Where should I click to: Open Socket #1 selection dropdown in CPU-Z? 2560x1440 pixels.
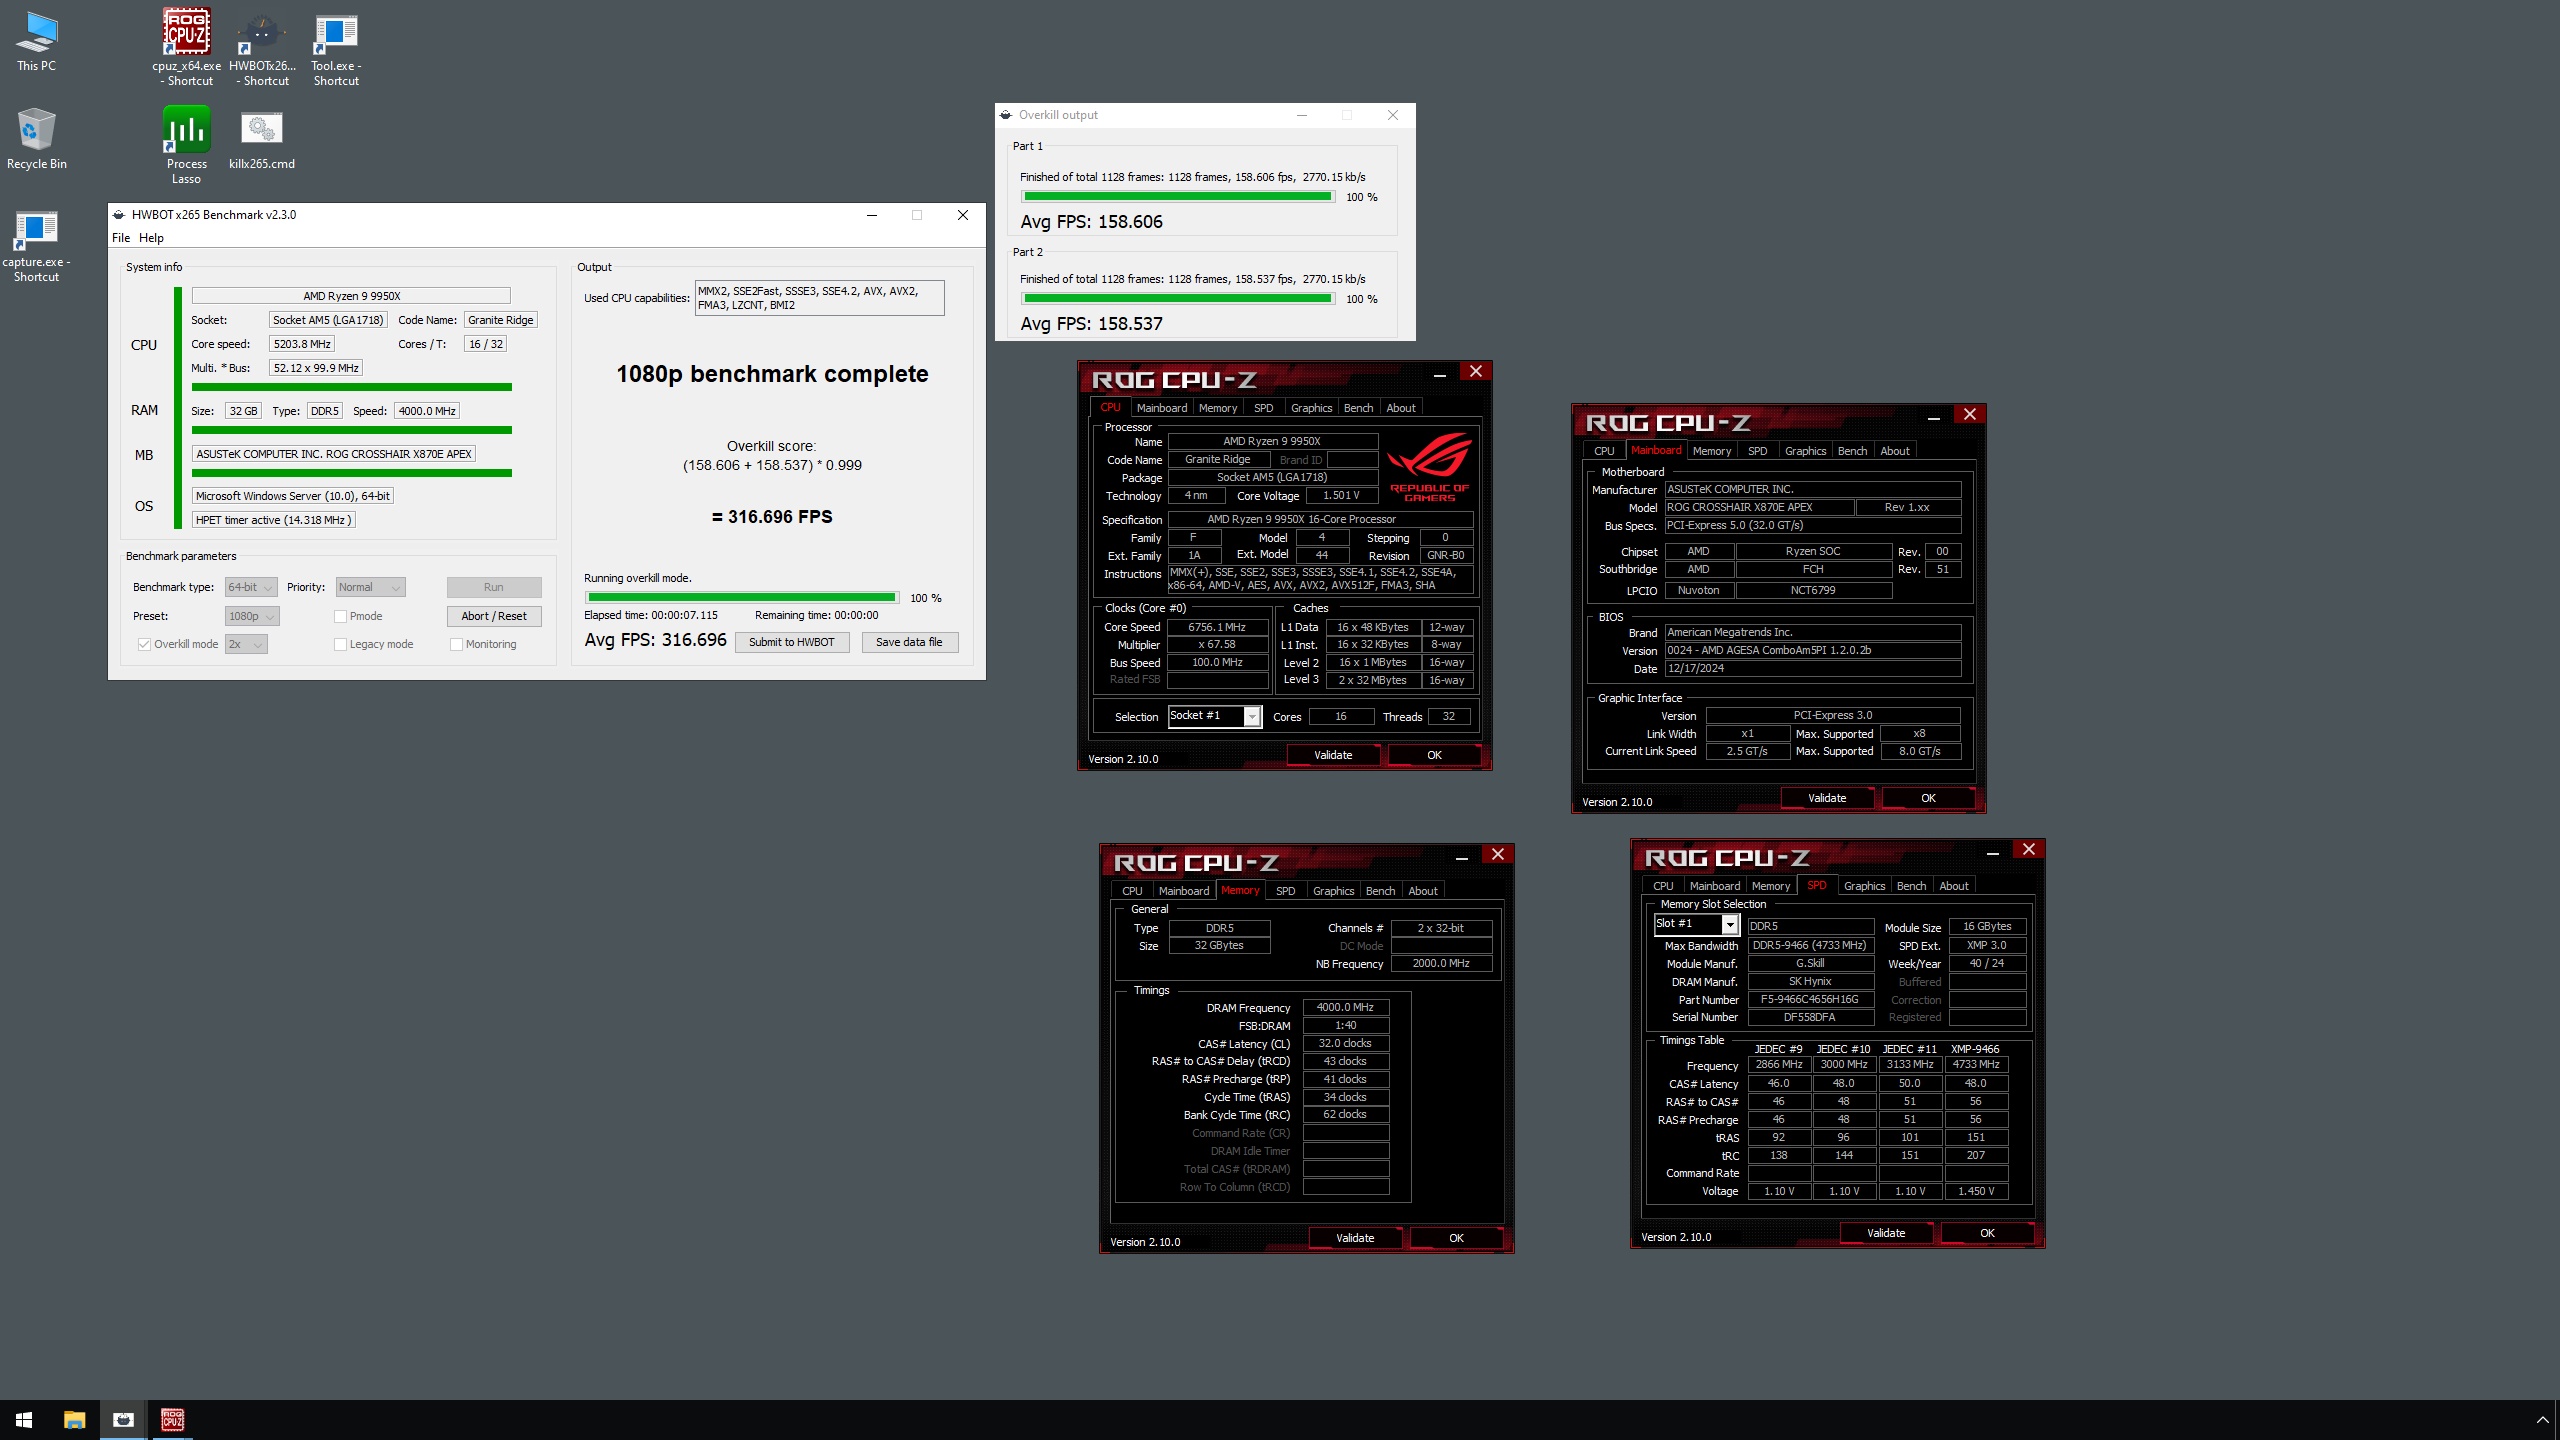(x=1214, y=716)
